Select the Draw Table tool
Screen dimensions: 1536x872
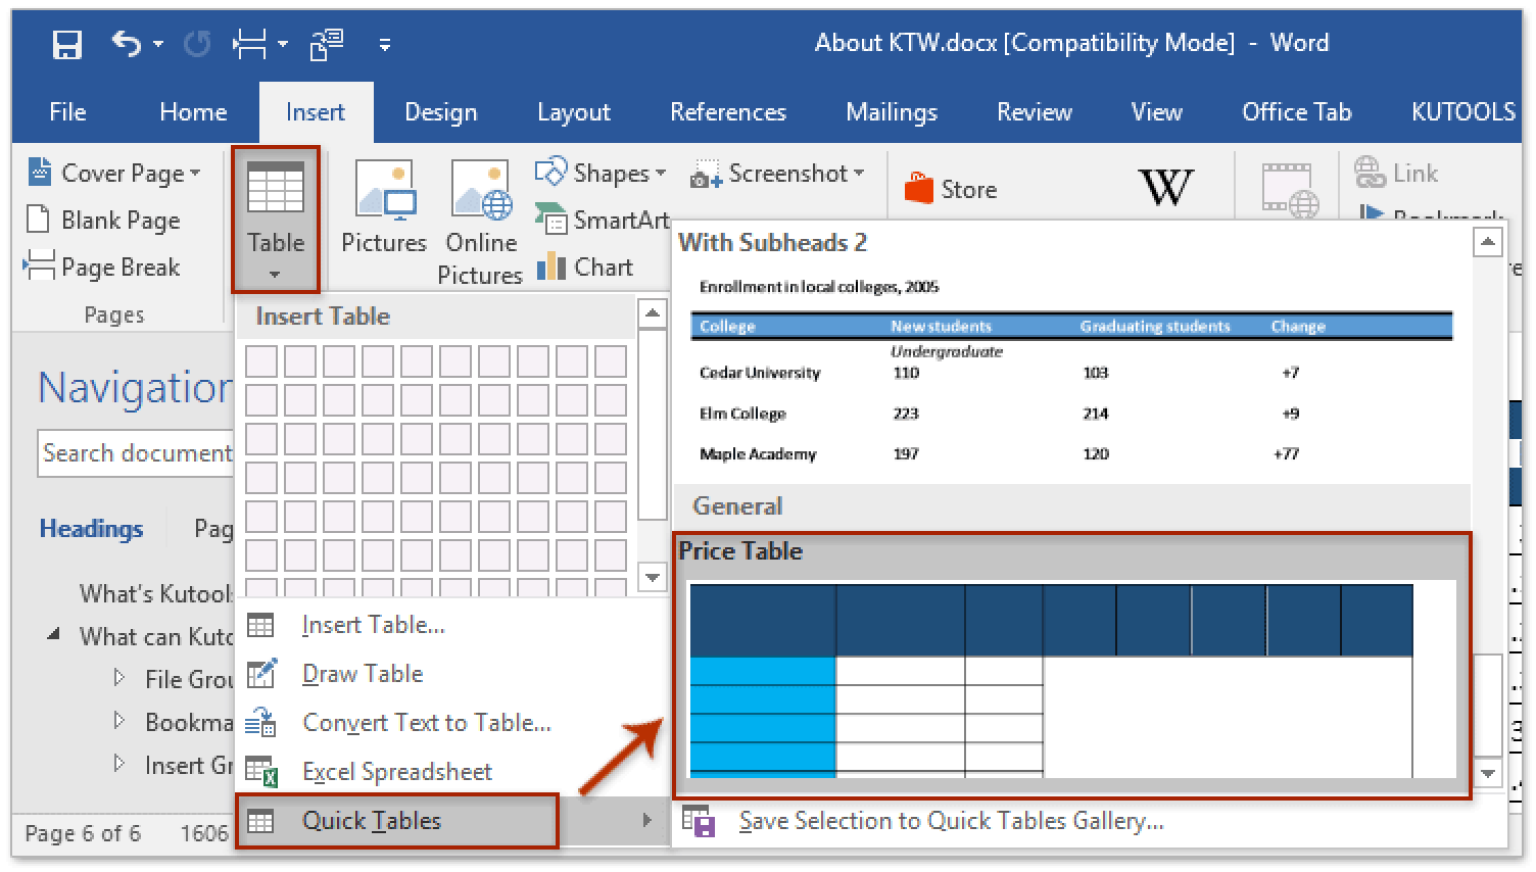pyautogui.click(x=362, y=673)
